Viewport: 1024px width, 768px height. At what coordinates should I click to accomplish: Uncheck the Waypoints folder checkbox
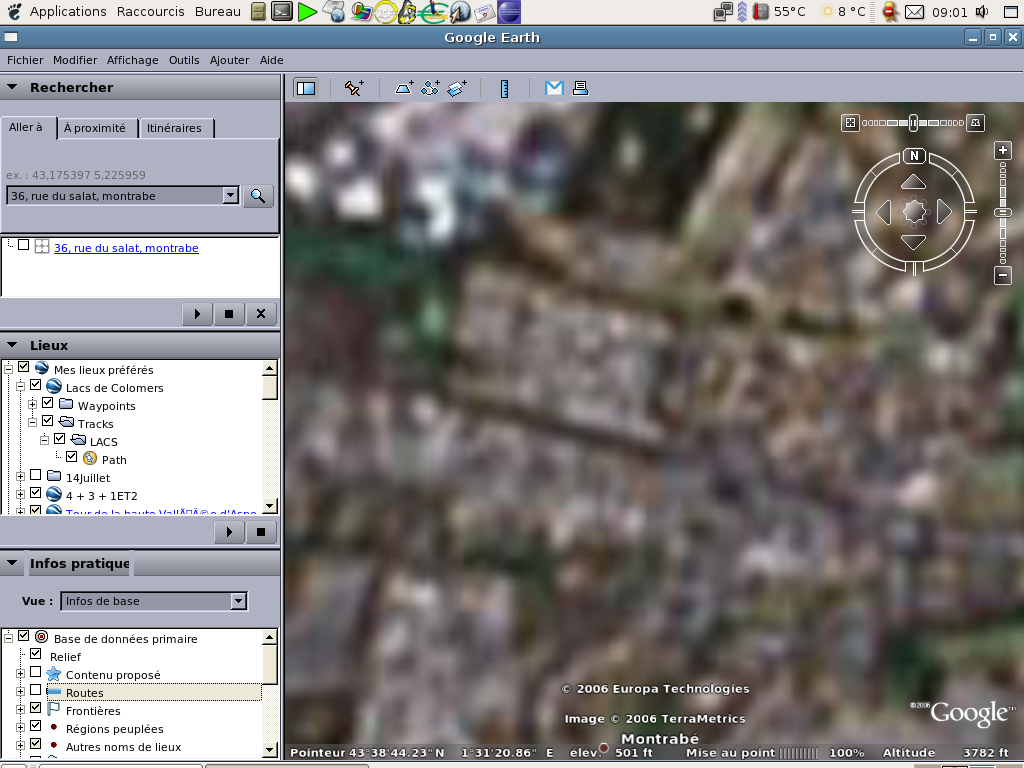[48, 403]
